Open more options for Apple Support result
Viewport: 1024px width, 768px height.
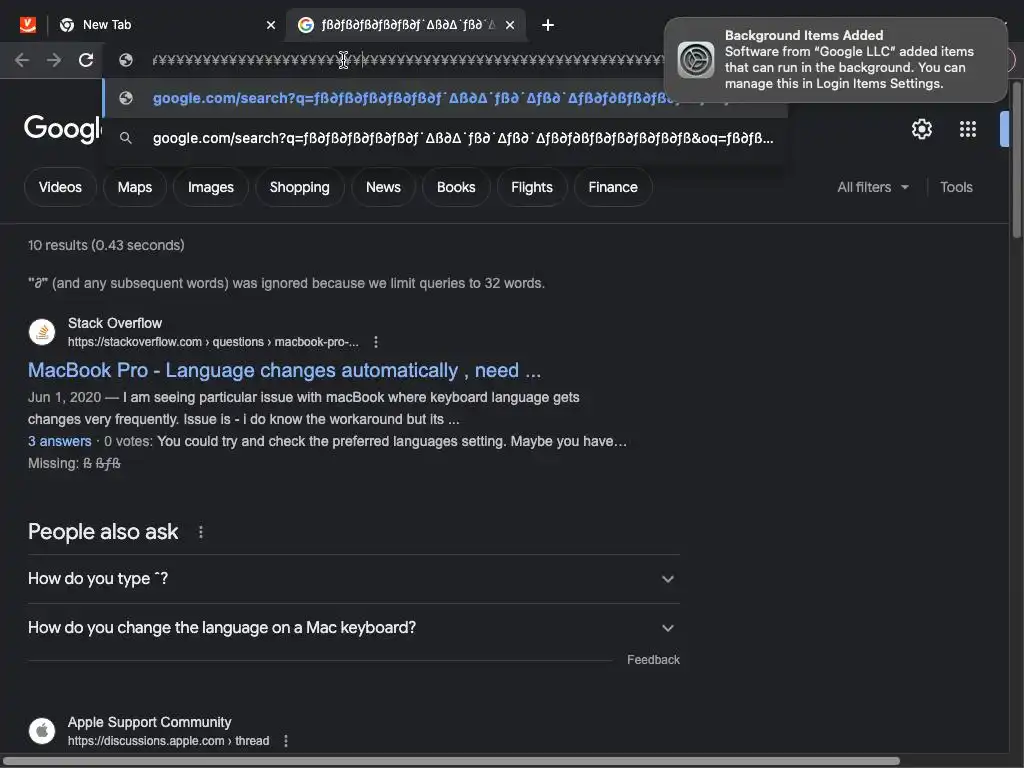tap(285, 741)
